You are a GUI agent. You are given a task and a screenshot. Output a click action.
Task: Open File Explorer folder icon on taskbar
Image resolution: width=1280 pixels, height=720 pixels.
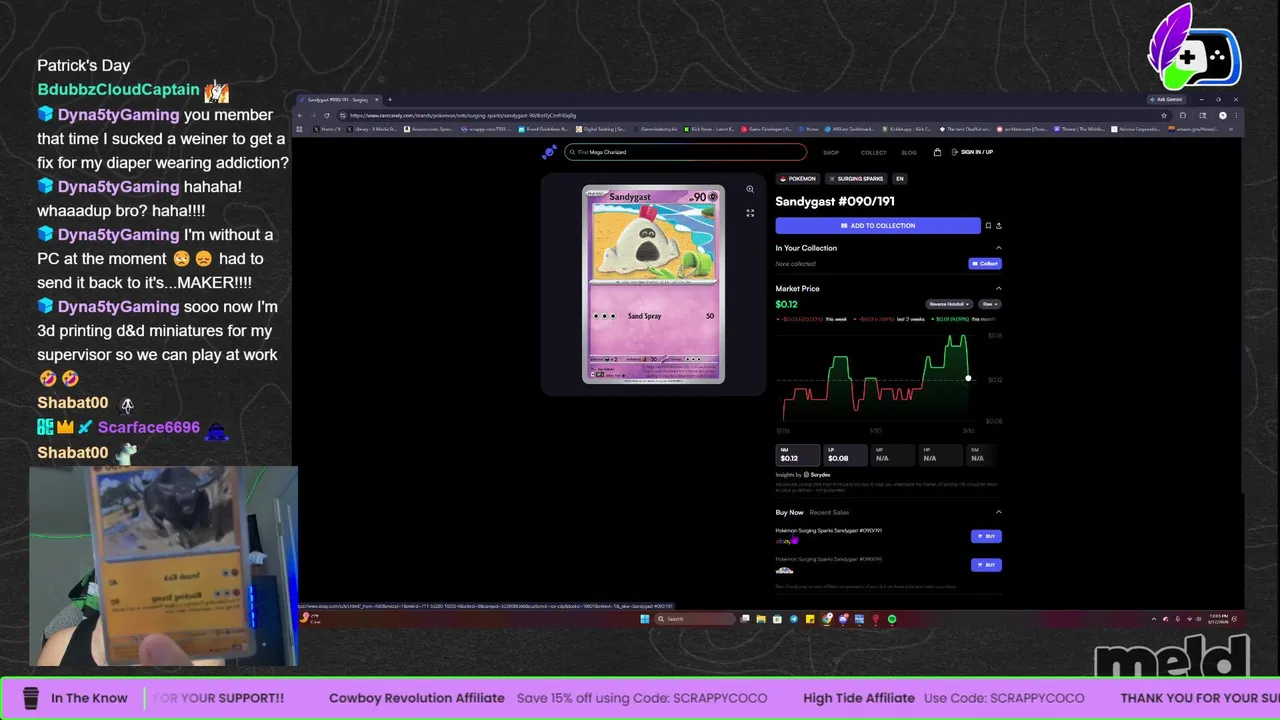(x=761, y=619)
